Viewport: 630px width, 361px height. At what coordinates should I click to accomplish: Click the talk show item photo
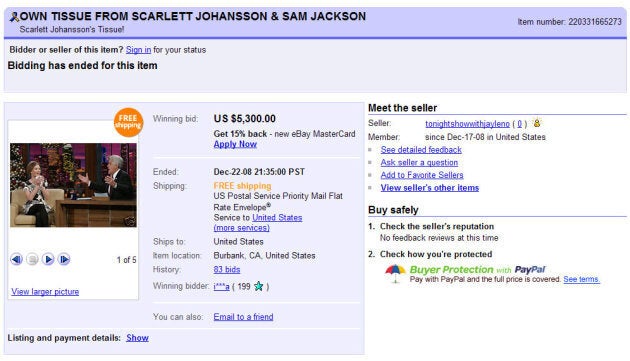[x=73, y=185]
